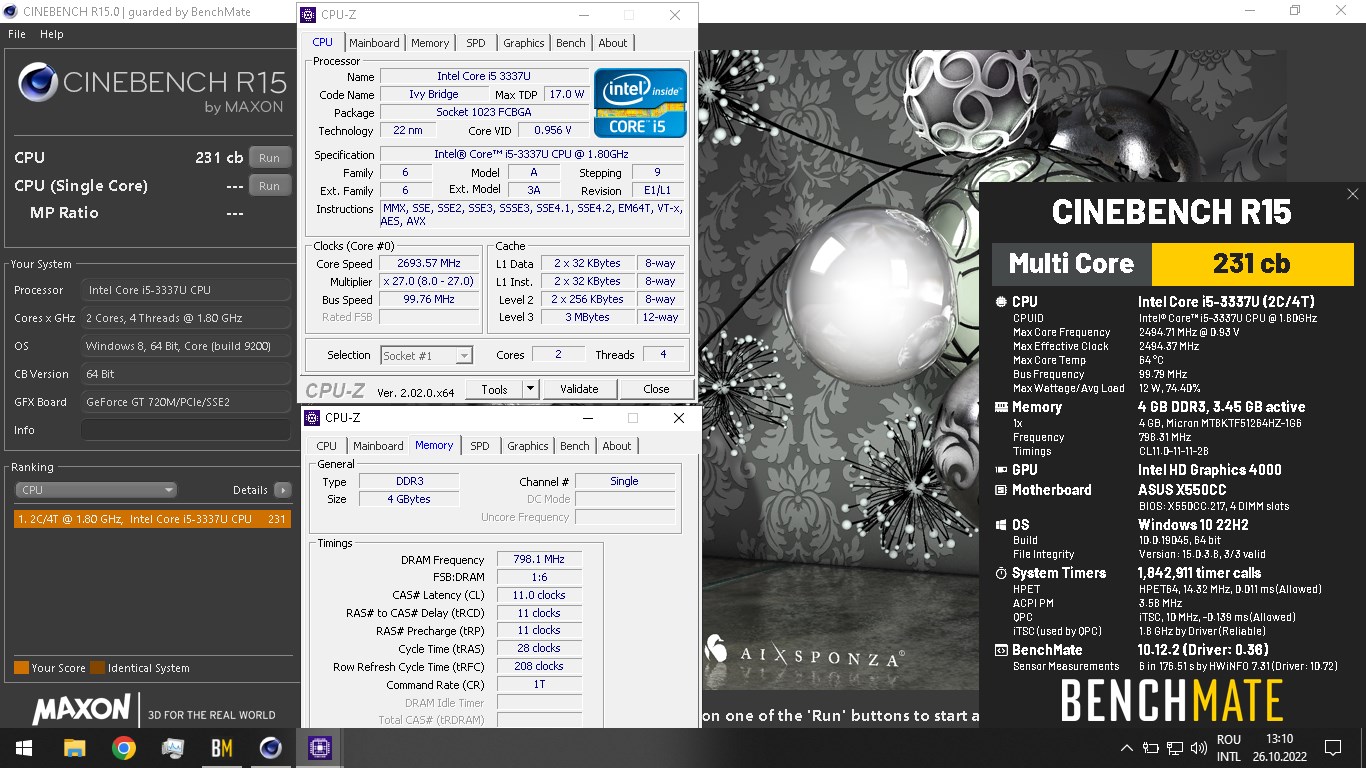The width and height of the screenshot is (1366, 768).
Task: Open the Windows Start menu
Action: click(x=24, y=747)
